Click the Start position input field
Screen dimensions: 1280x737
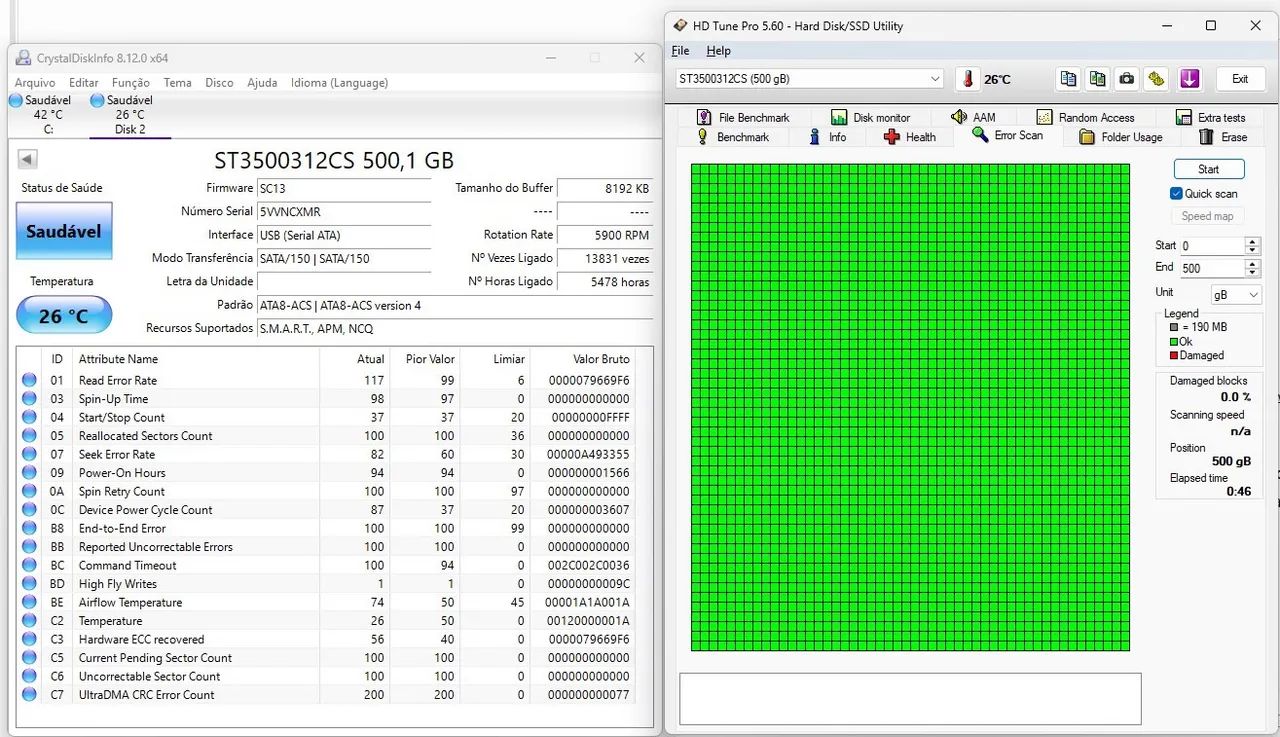pos(1211,245)
